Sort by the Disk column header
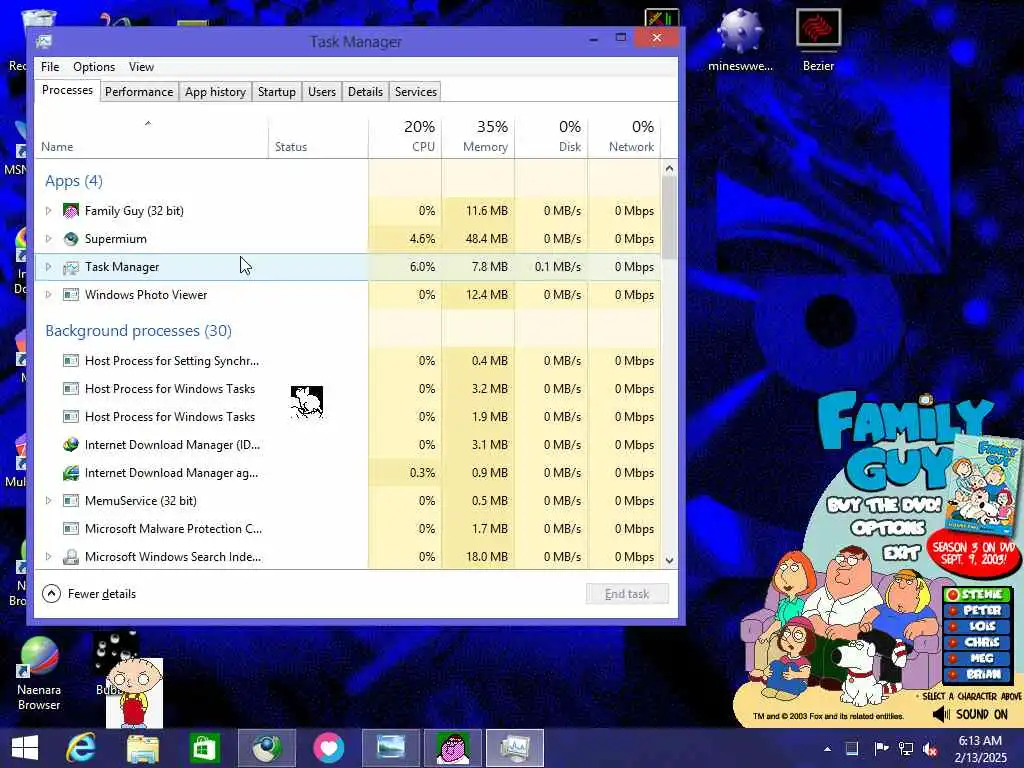Screen dimensions: 1024x768 pos(551,136)
